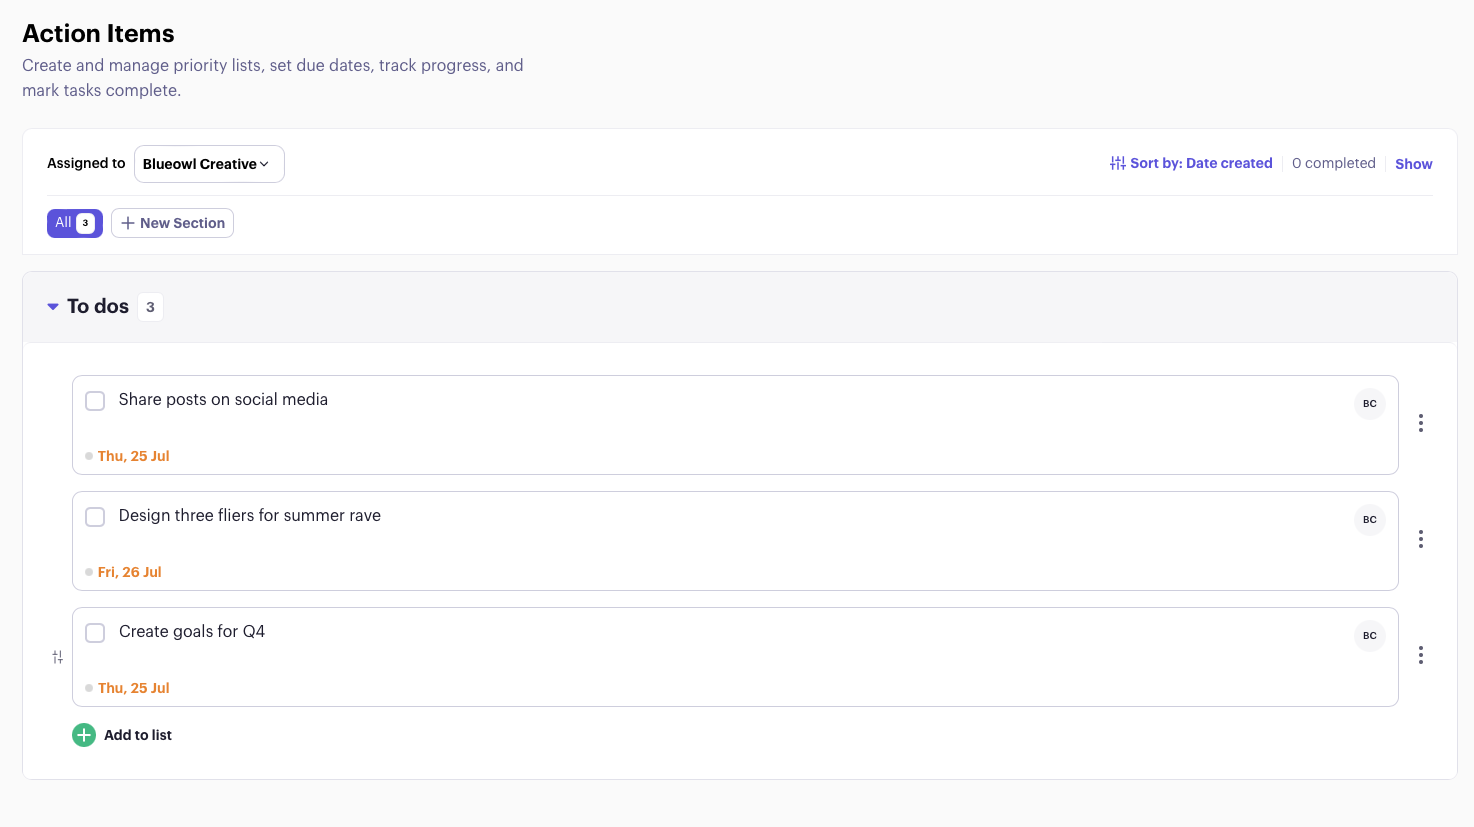The height and width of the screenshot is (827, 1474).
Task: Open Thu, 25 Jul date on Create goals
Action: point(134,688)
